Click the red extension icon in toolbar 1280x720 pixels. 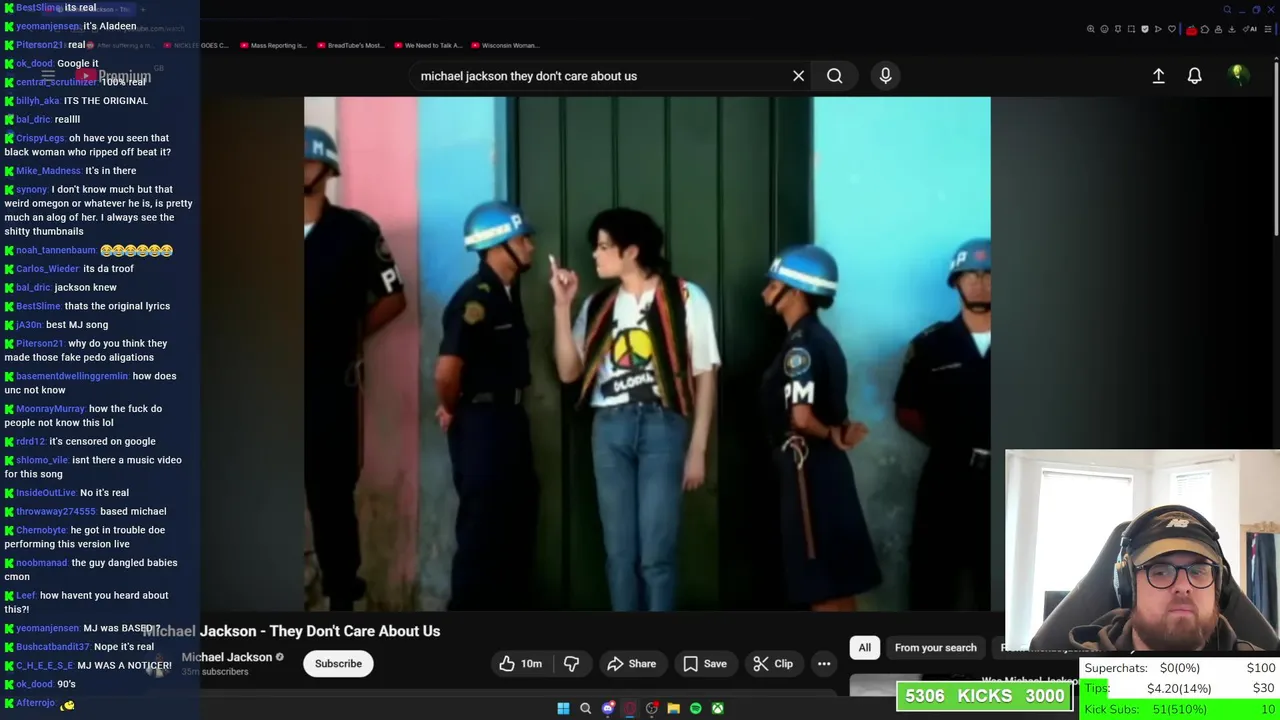tap(1191, 29)
